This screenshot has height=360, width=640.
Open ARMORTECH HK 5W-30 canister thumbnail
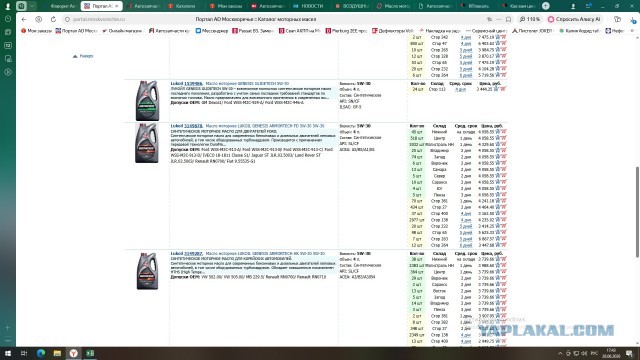(x=147, y=271)
